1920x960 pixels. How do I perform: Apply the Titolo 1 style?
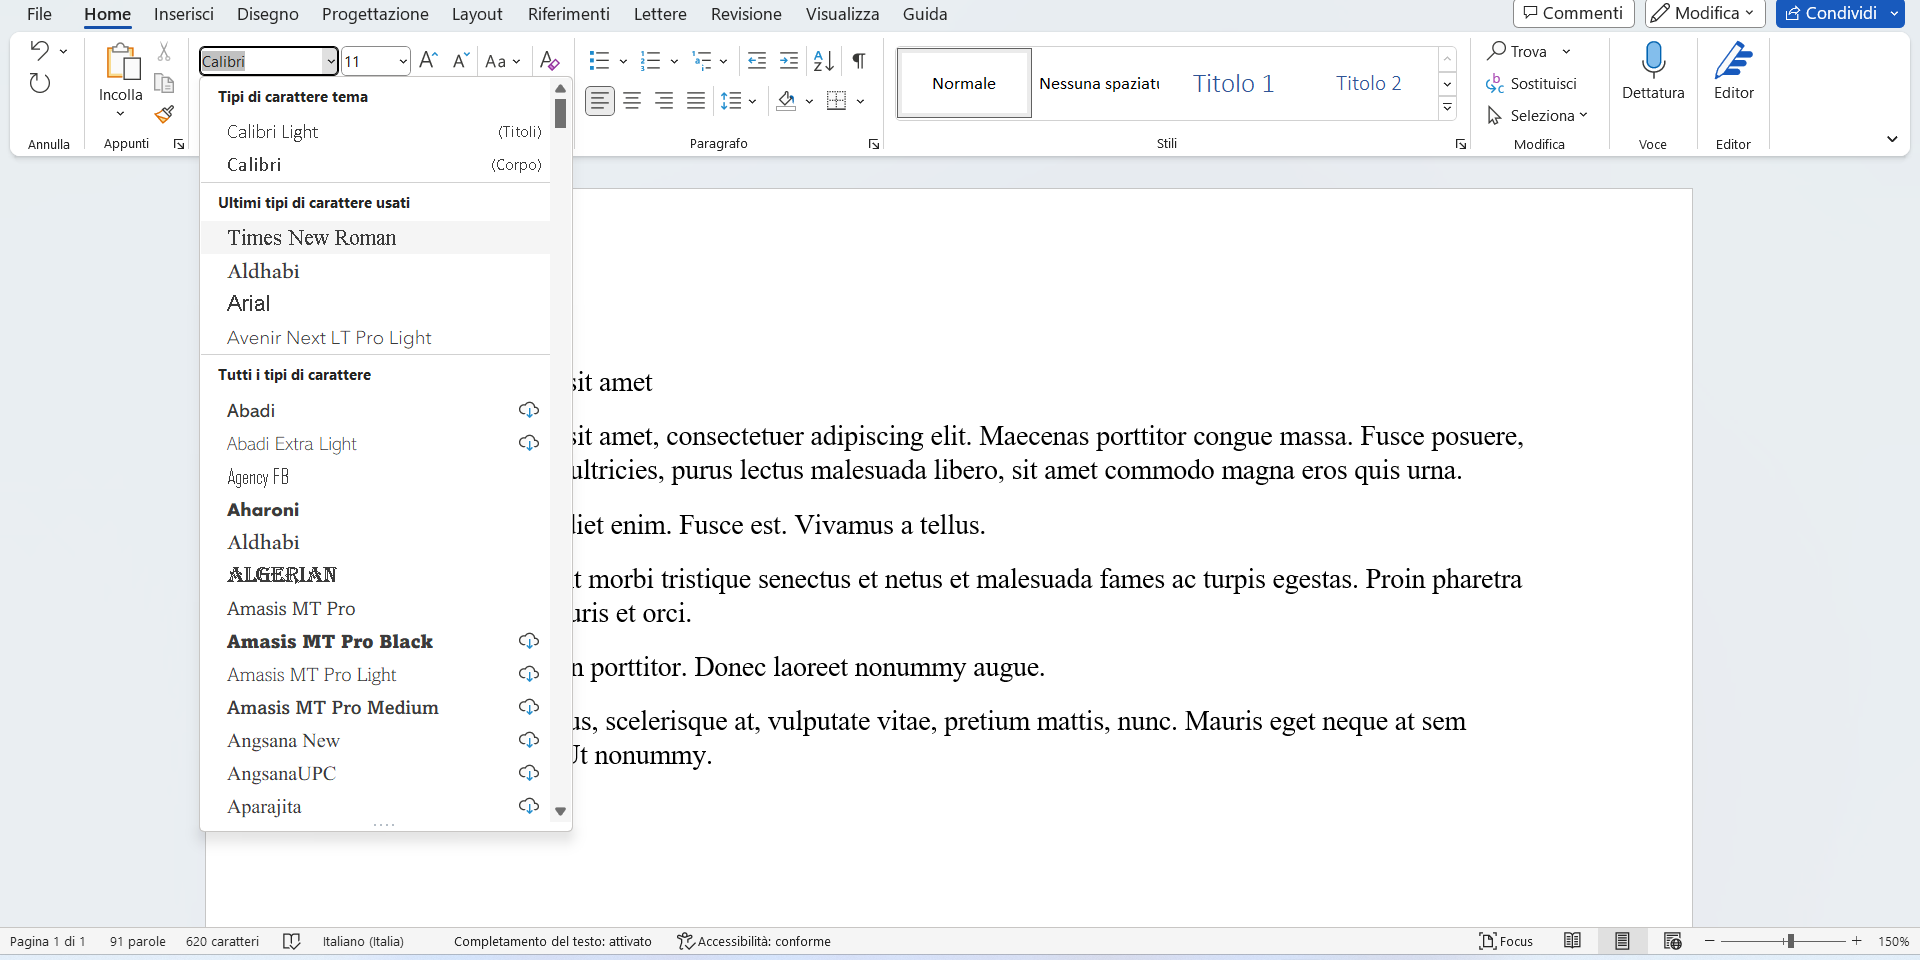(1232, 83)
